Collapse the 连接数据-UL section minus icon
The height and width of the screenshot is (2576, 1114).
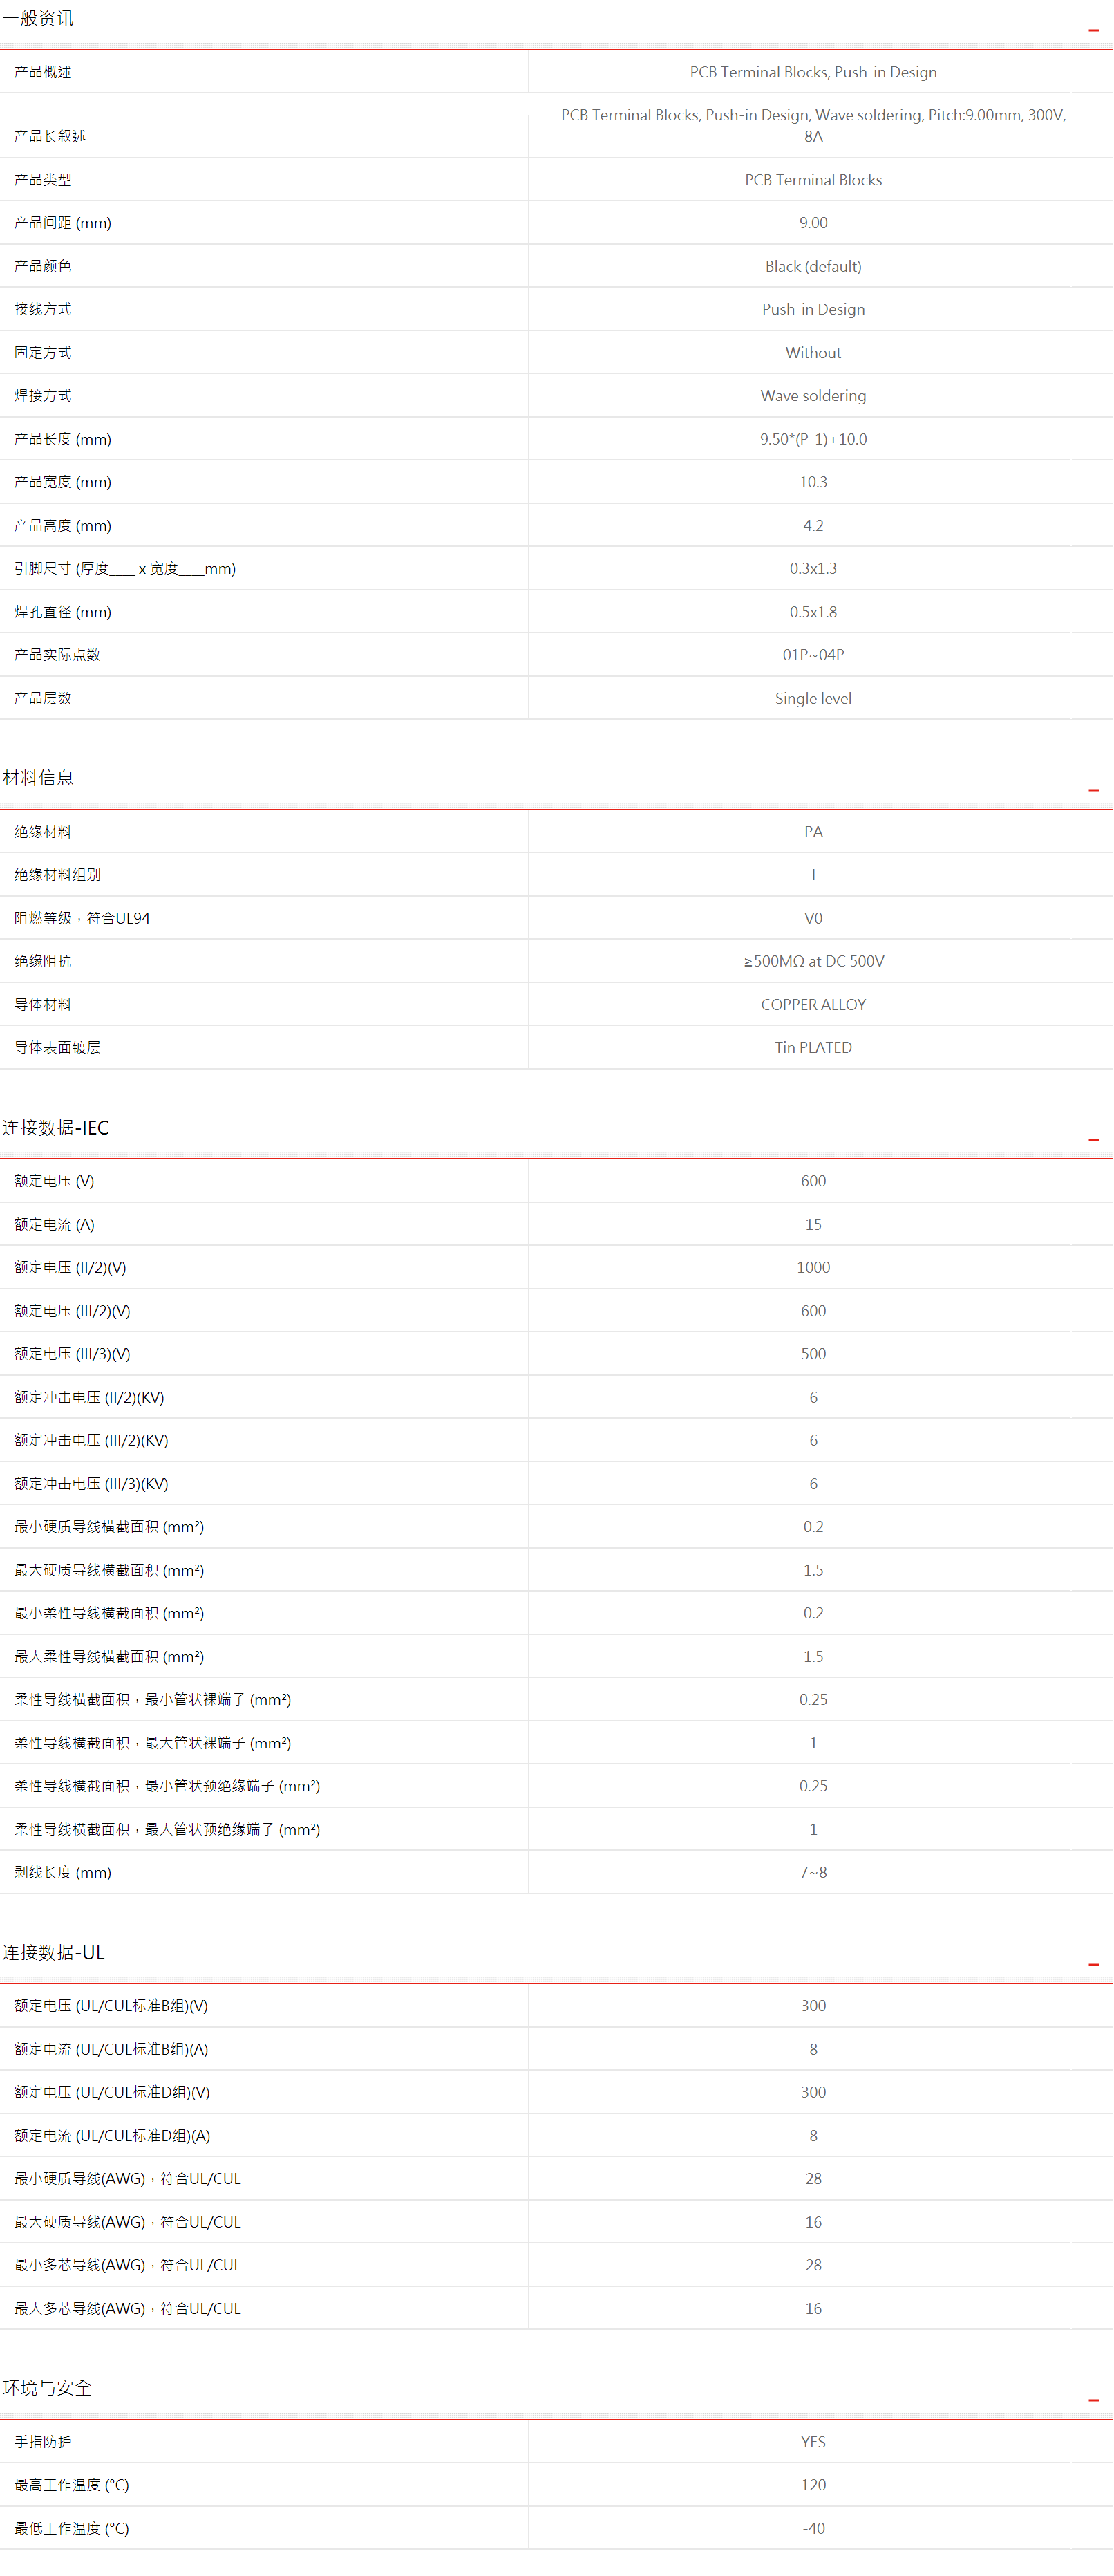[1093, 1965]
